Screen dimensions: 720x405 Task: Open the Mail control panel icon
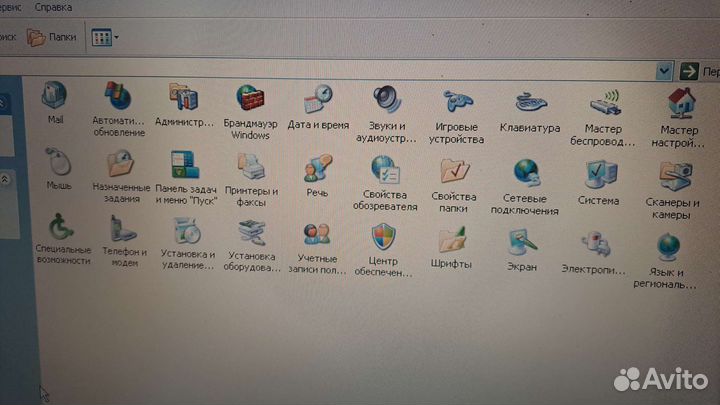54,97
